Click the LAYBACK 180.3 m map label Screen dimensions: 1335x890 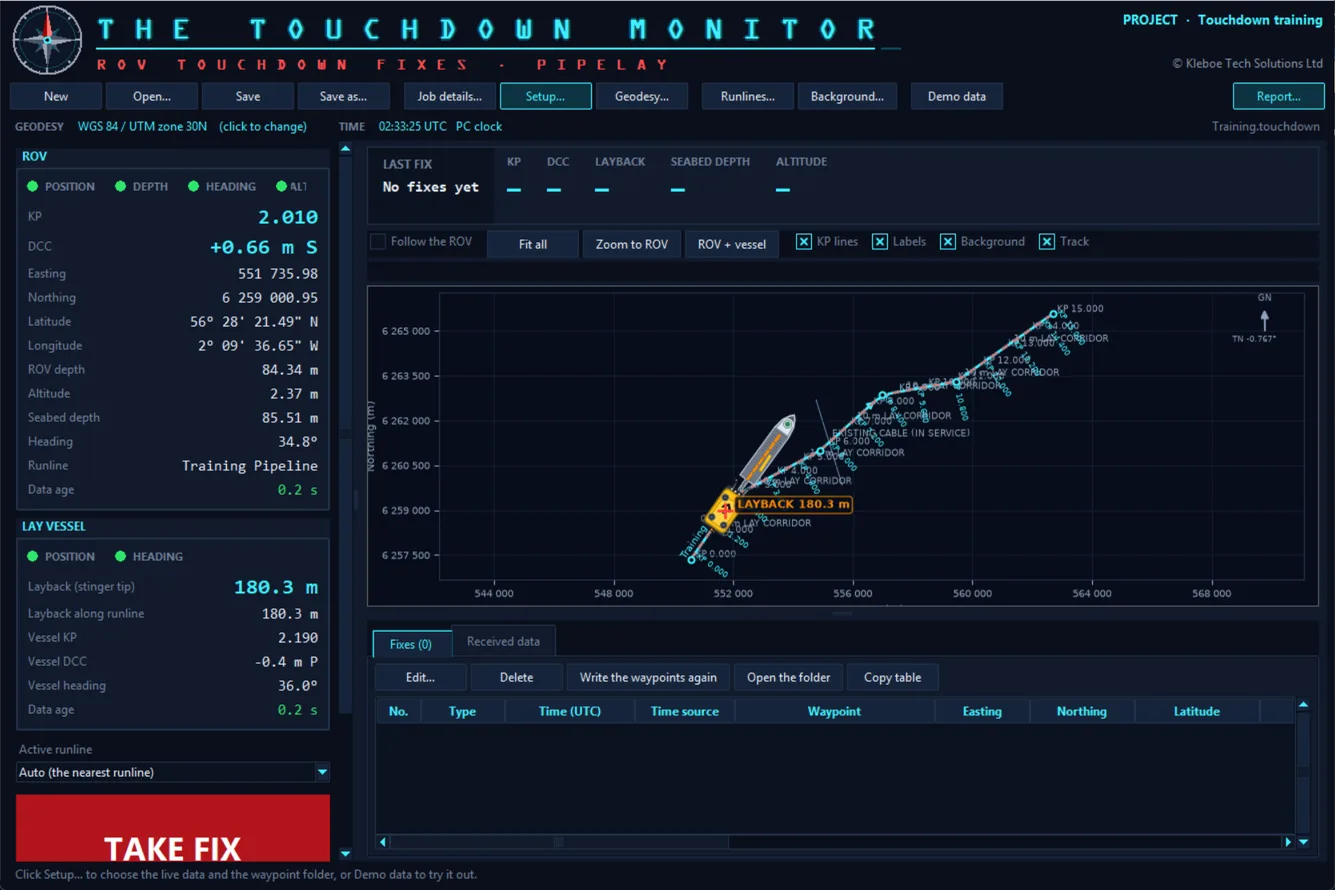point(794,504)
